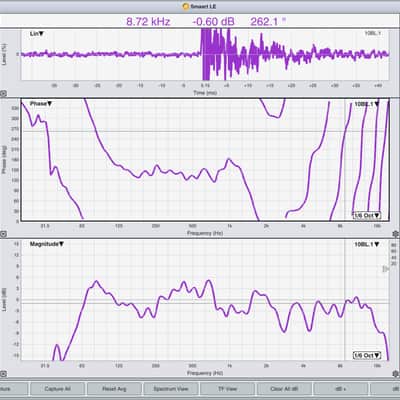Screen dimensions: 400x400
Task: Open plot settings gear beside phase graph
Action: (x=396, y=234)
